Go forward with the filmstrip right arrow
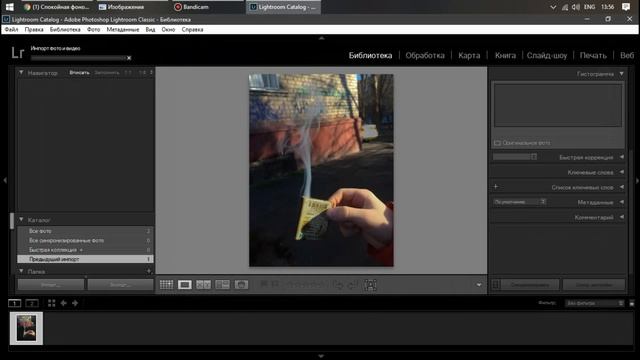 tap(75, 303)
